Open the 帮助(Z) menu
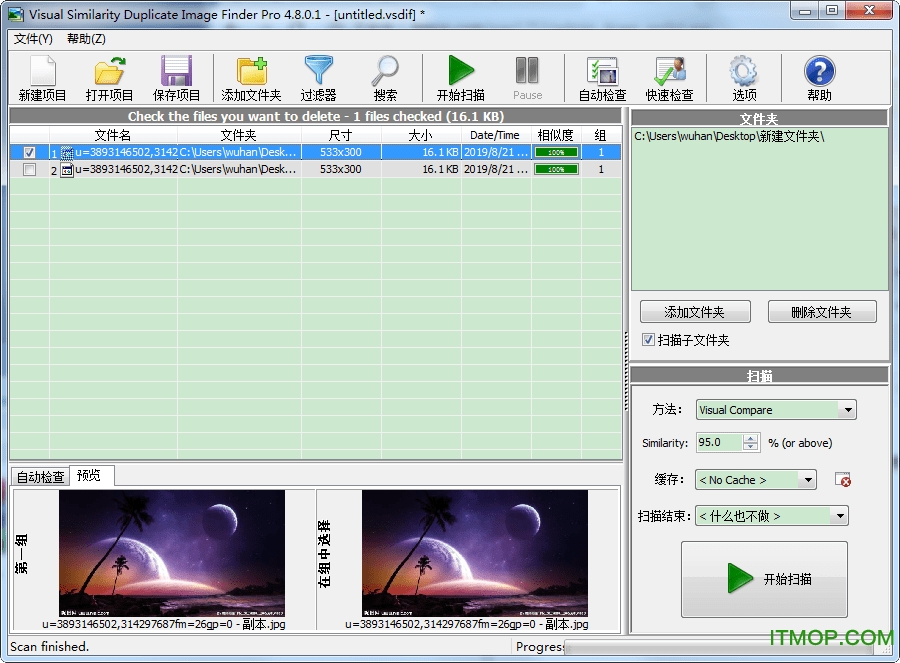Viewport: 900px width, 663px height. (86, 39)
